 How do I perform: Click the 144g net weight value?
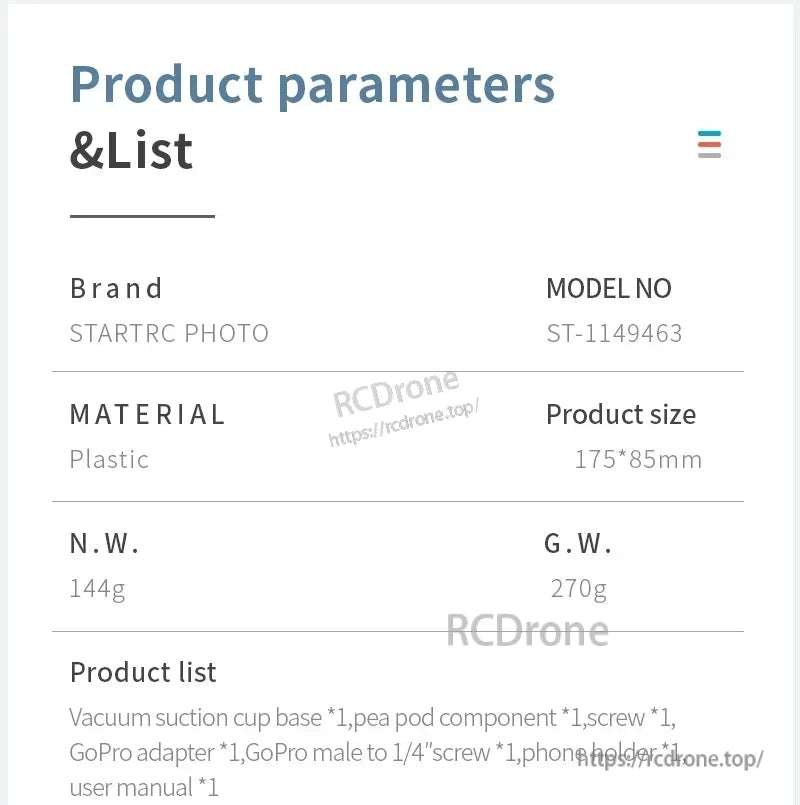click(97, 589)
